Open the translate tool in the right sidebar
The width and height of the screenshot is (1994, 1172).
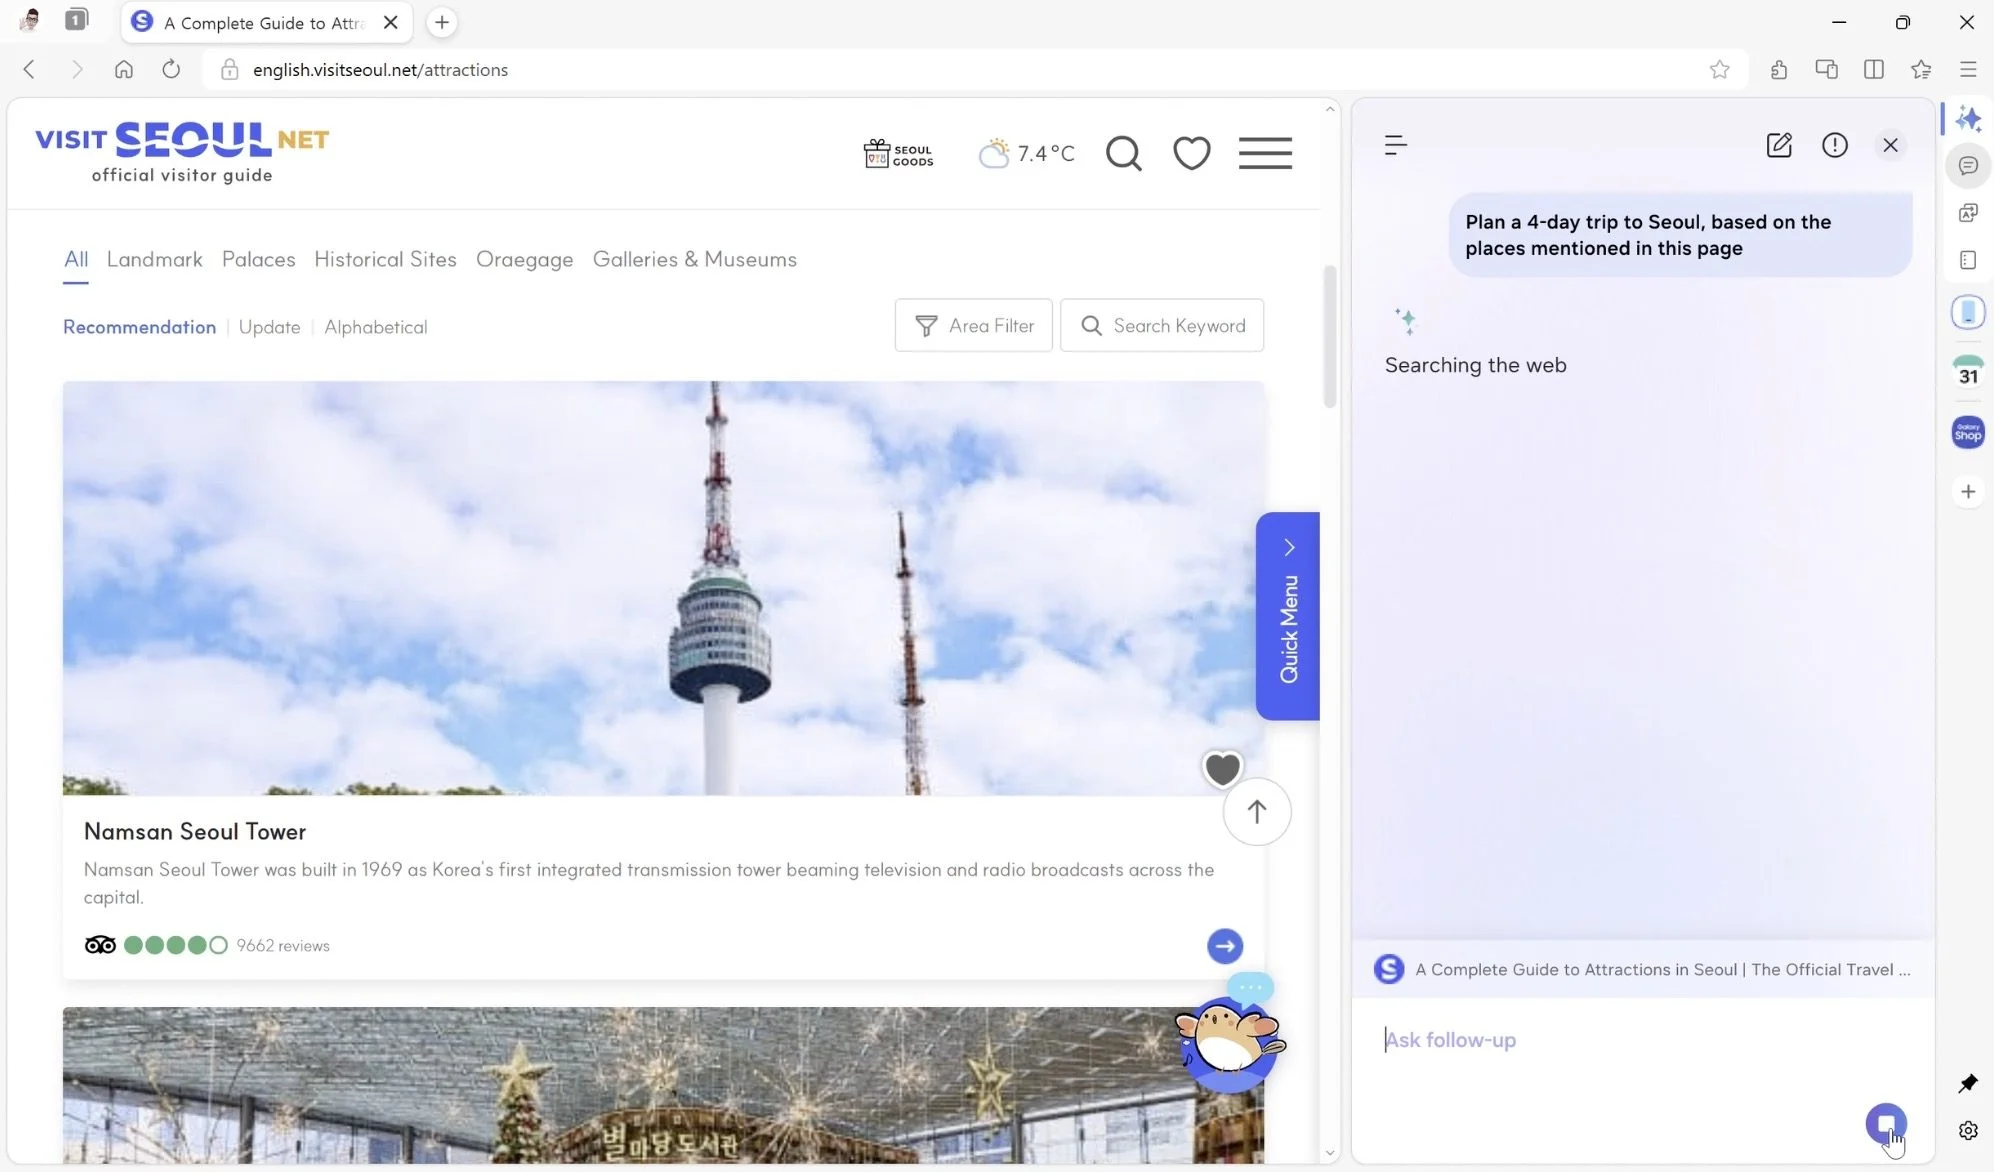coord(1969,213)
